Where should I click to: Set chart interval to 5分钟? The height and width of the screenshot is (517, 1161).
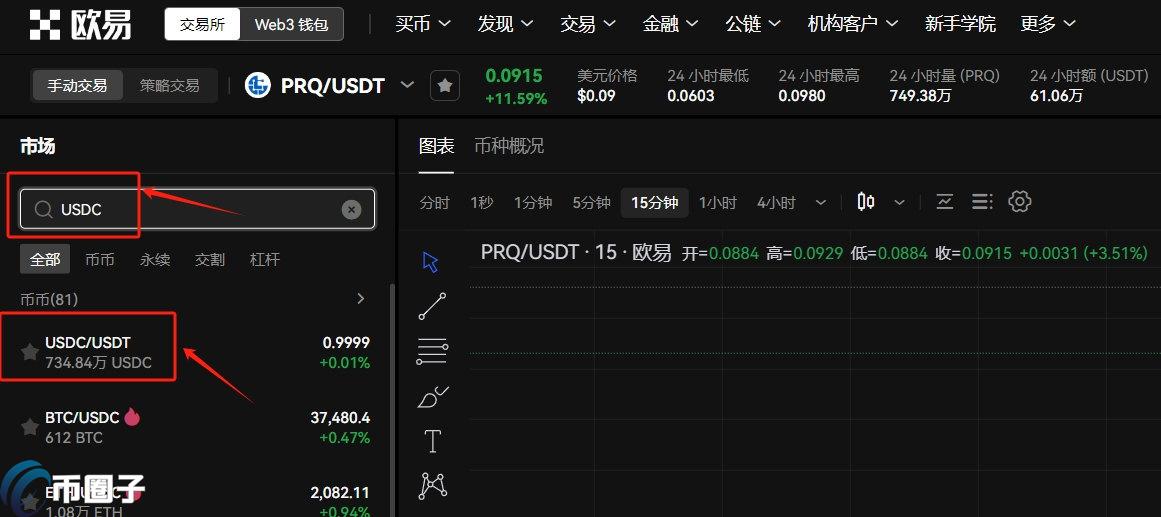[x=591, y=202]
